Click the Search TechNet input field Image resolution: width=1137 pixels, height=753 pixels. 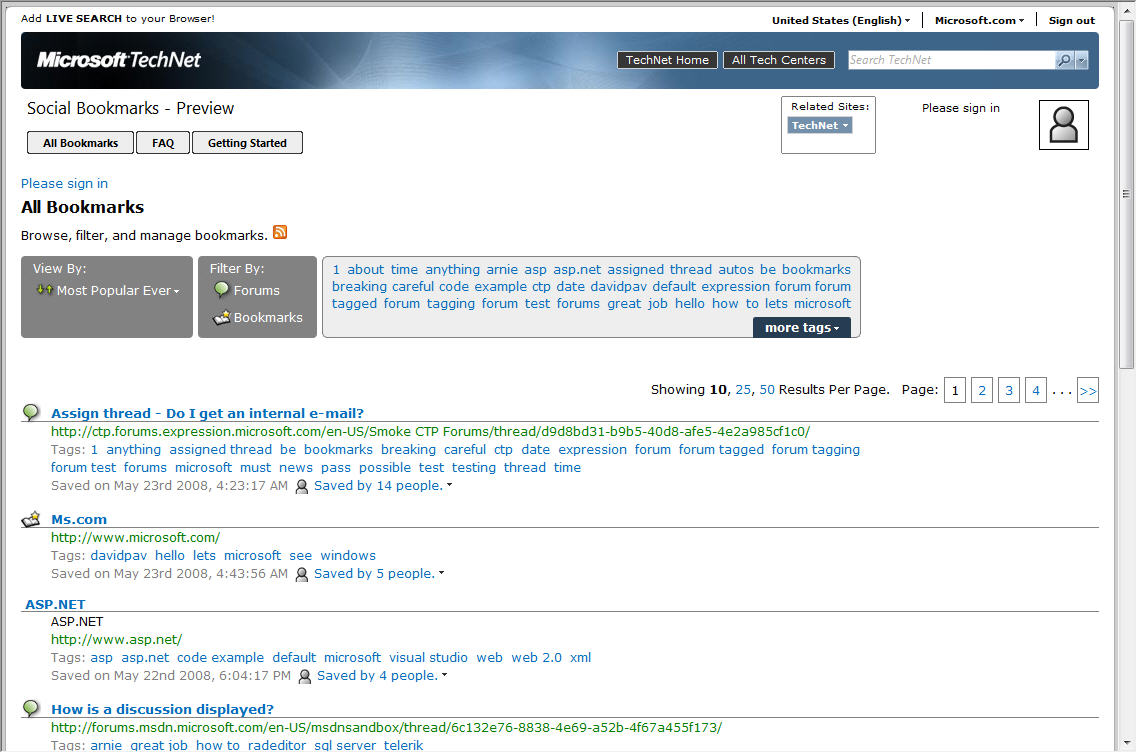951,60
